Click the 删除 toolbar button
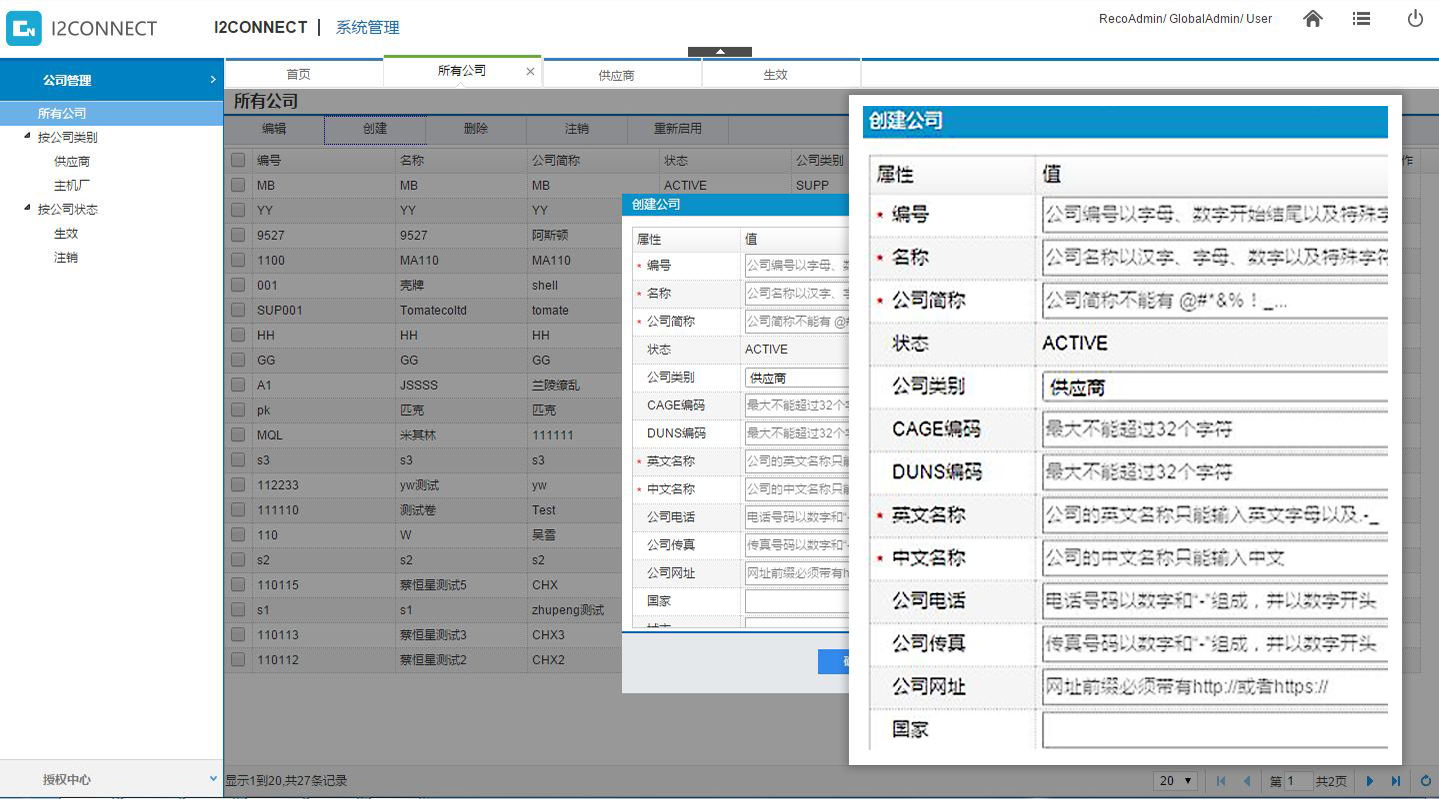Viewport: 1439px width, 799px height. [x=476, y=129]
